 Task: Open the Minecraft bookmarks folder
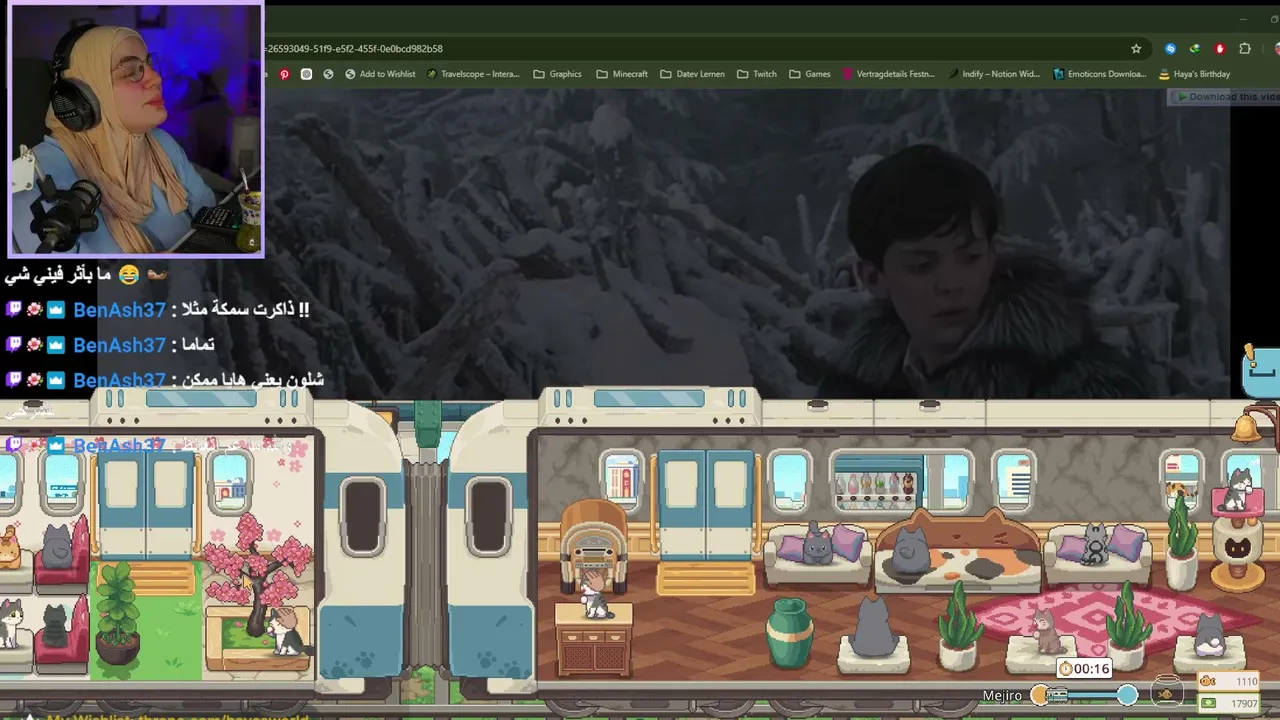622,74
